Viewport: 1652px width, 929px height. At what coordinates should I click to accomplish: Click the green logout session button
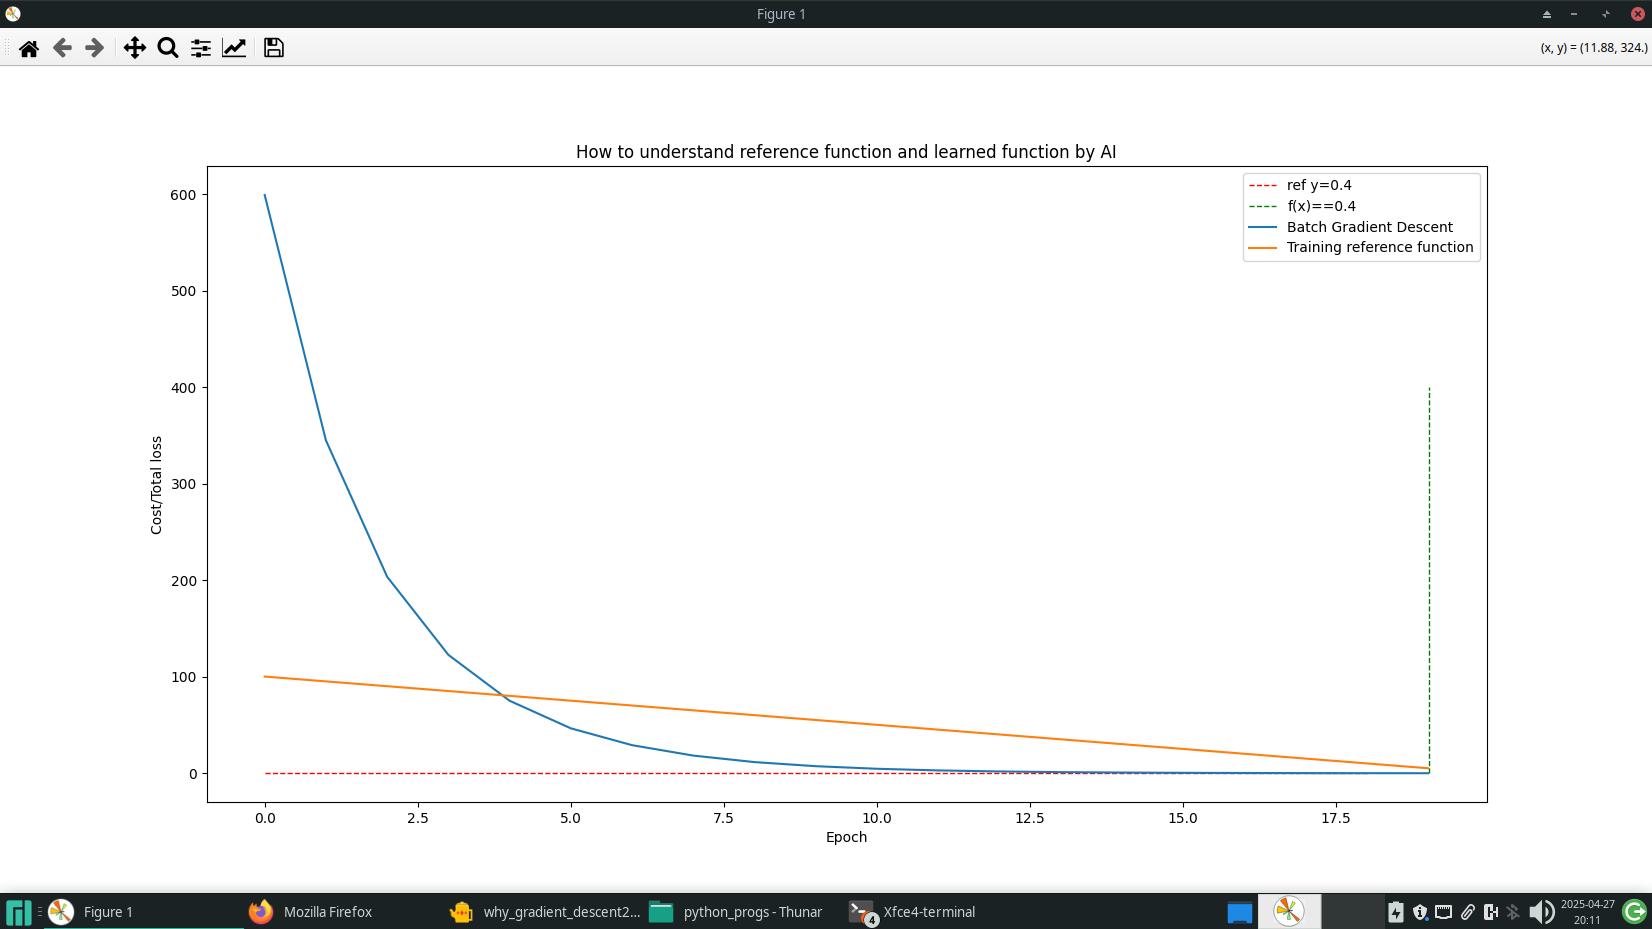tap(1634, 912)
